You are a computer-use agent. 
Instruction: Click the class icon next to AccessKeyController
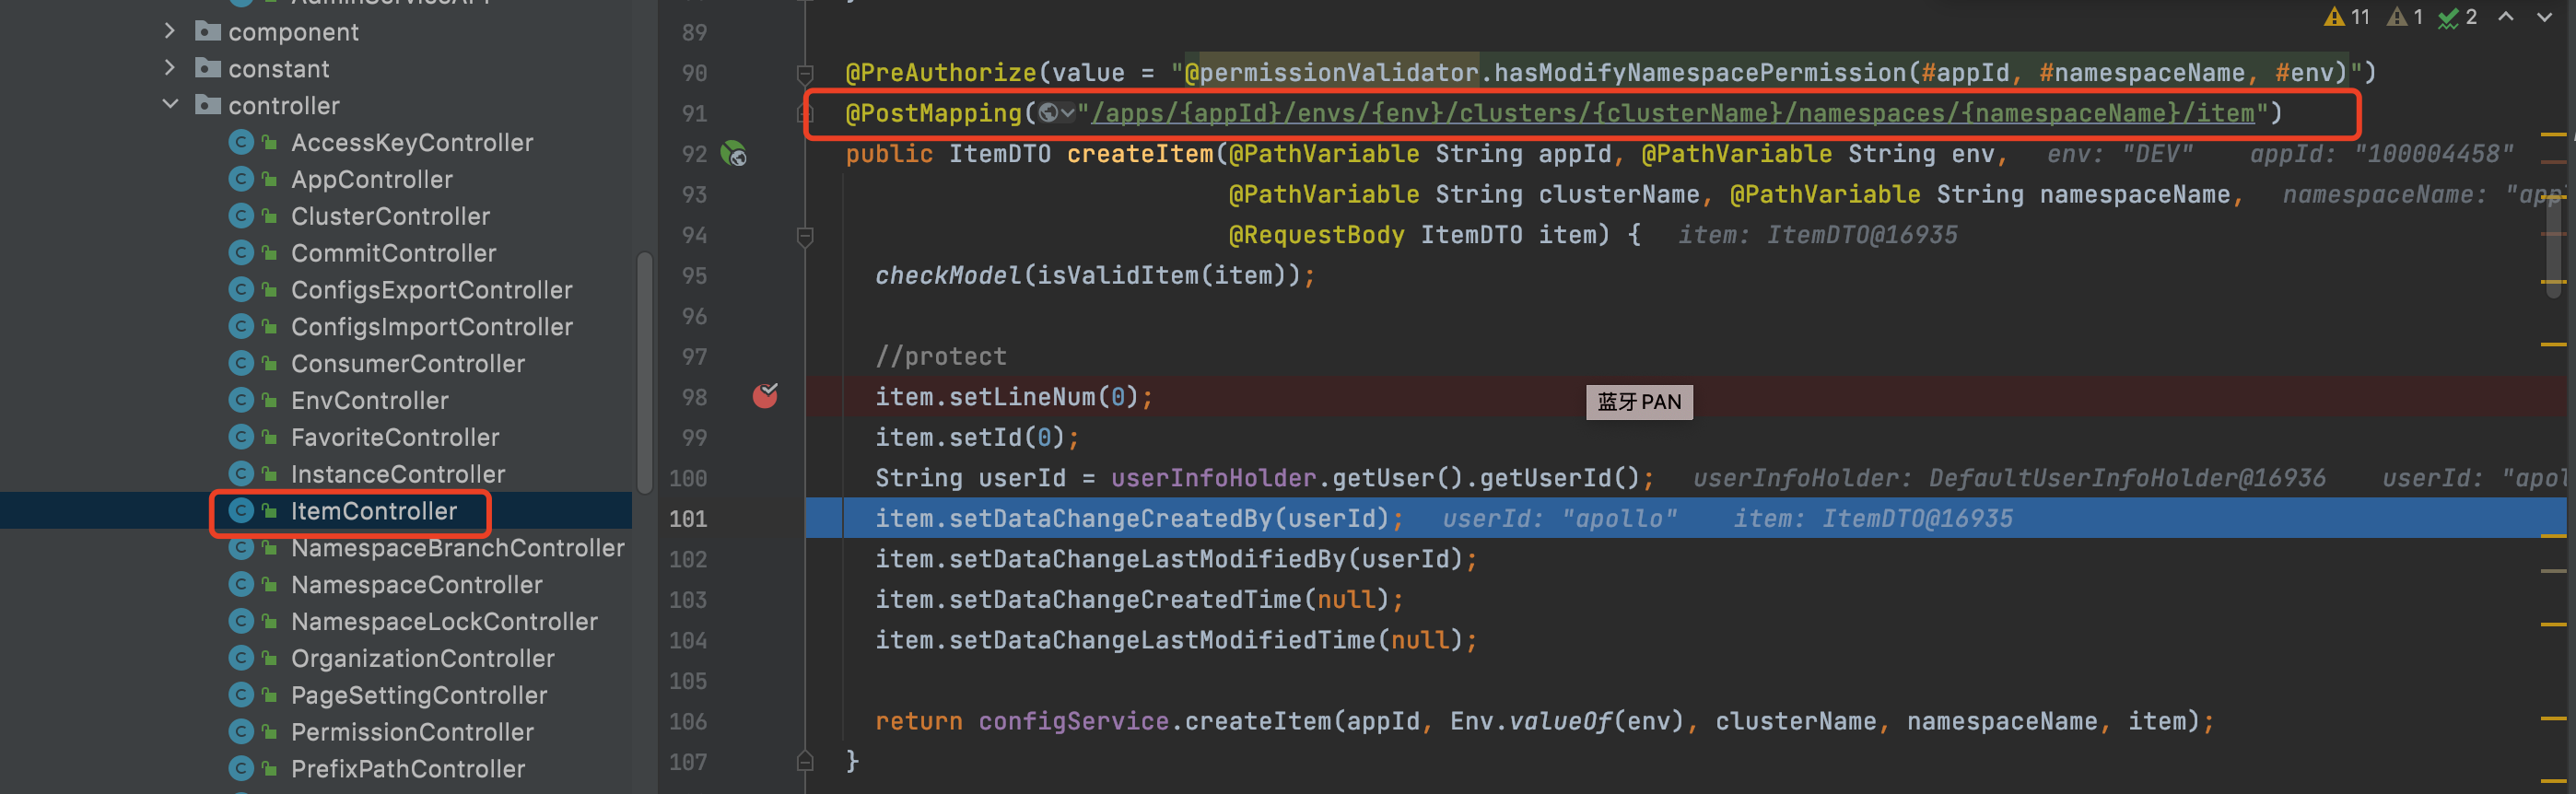(240, 143)
